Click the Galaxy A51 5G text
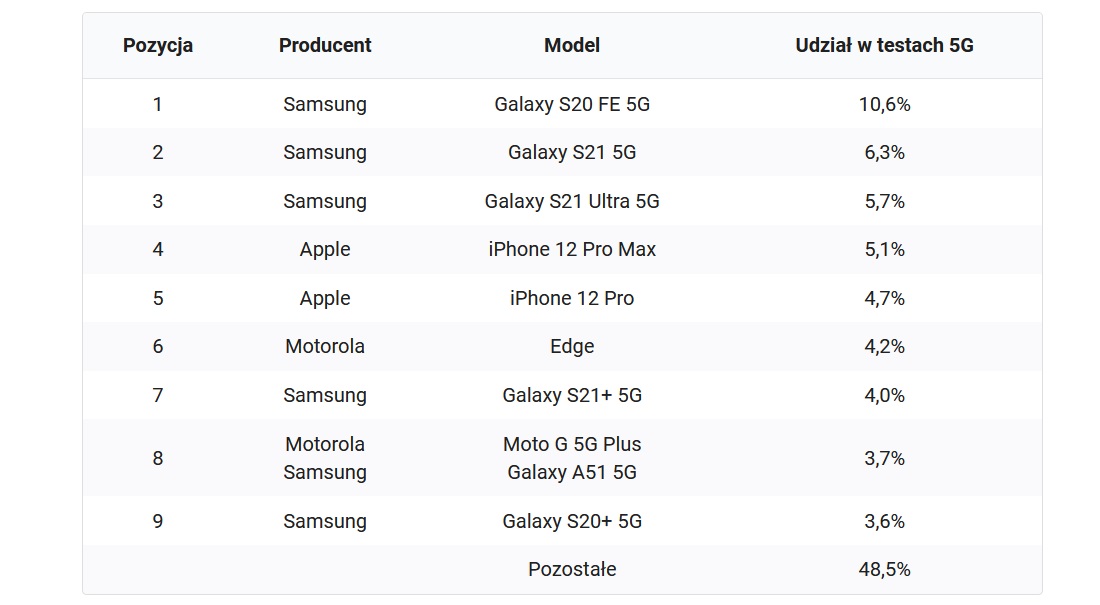 pyautogui.click(x=572, y=472)
